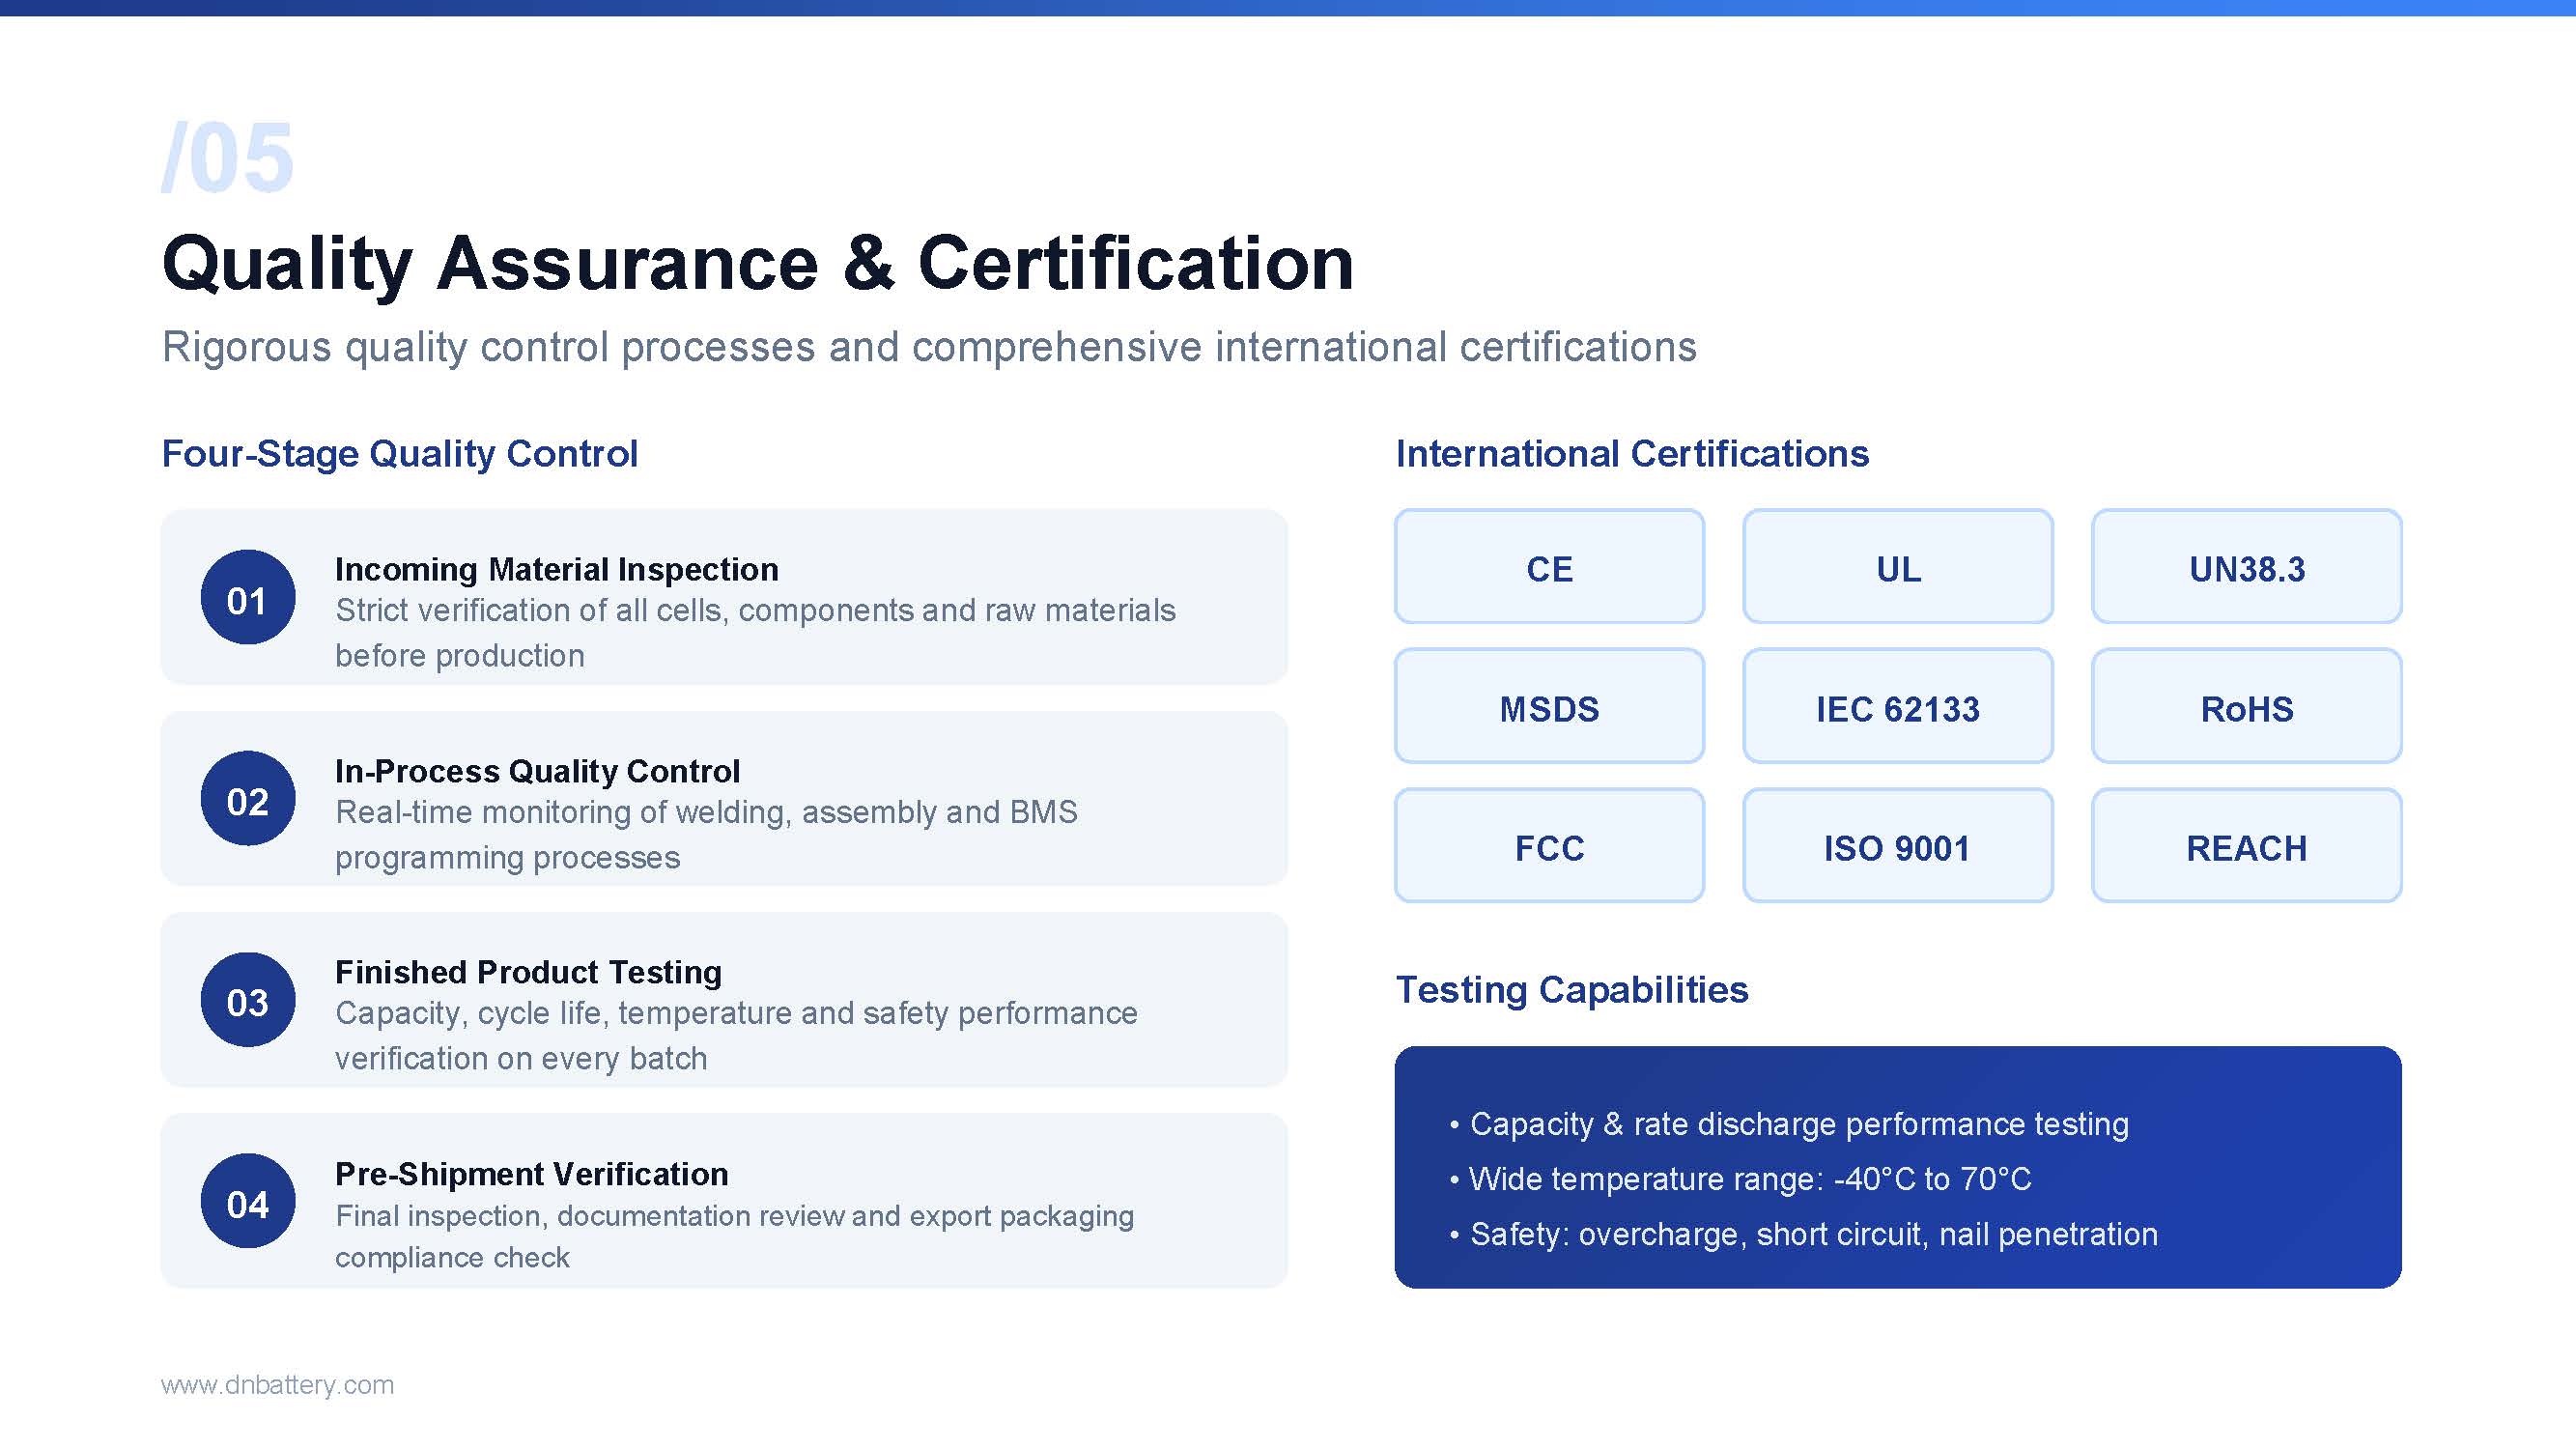The width and height of the screenshot is (2576, 1449).
Task: Select the MSDS certification badge
Action: [1549, 706]
